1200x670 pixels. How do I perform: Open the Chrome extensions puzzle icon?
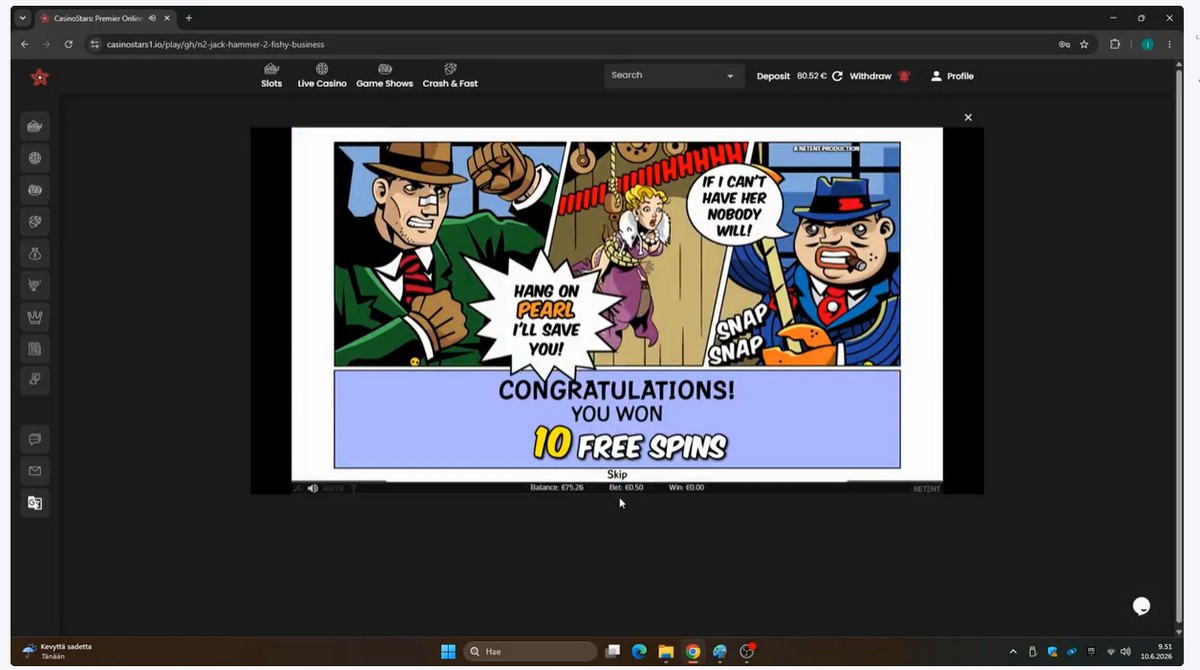[1115, 44]
